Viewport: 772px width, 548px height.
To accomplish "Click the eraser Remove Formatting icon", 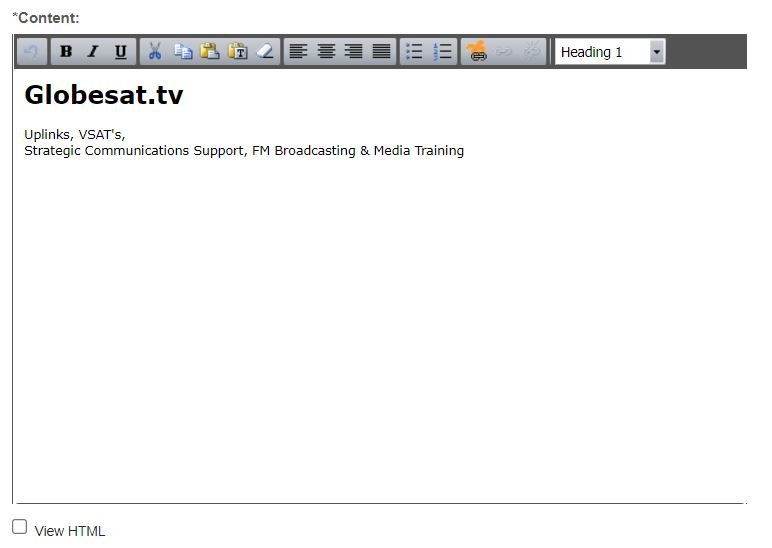I will point(265,52).
